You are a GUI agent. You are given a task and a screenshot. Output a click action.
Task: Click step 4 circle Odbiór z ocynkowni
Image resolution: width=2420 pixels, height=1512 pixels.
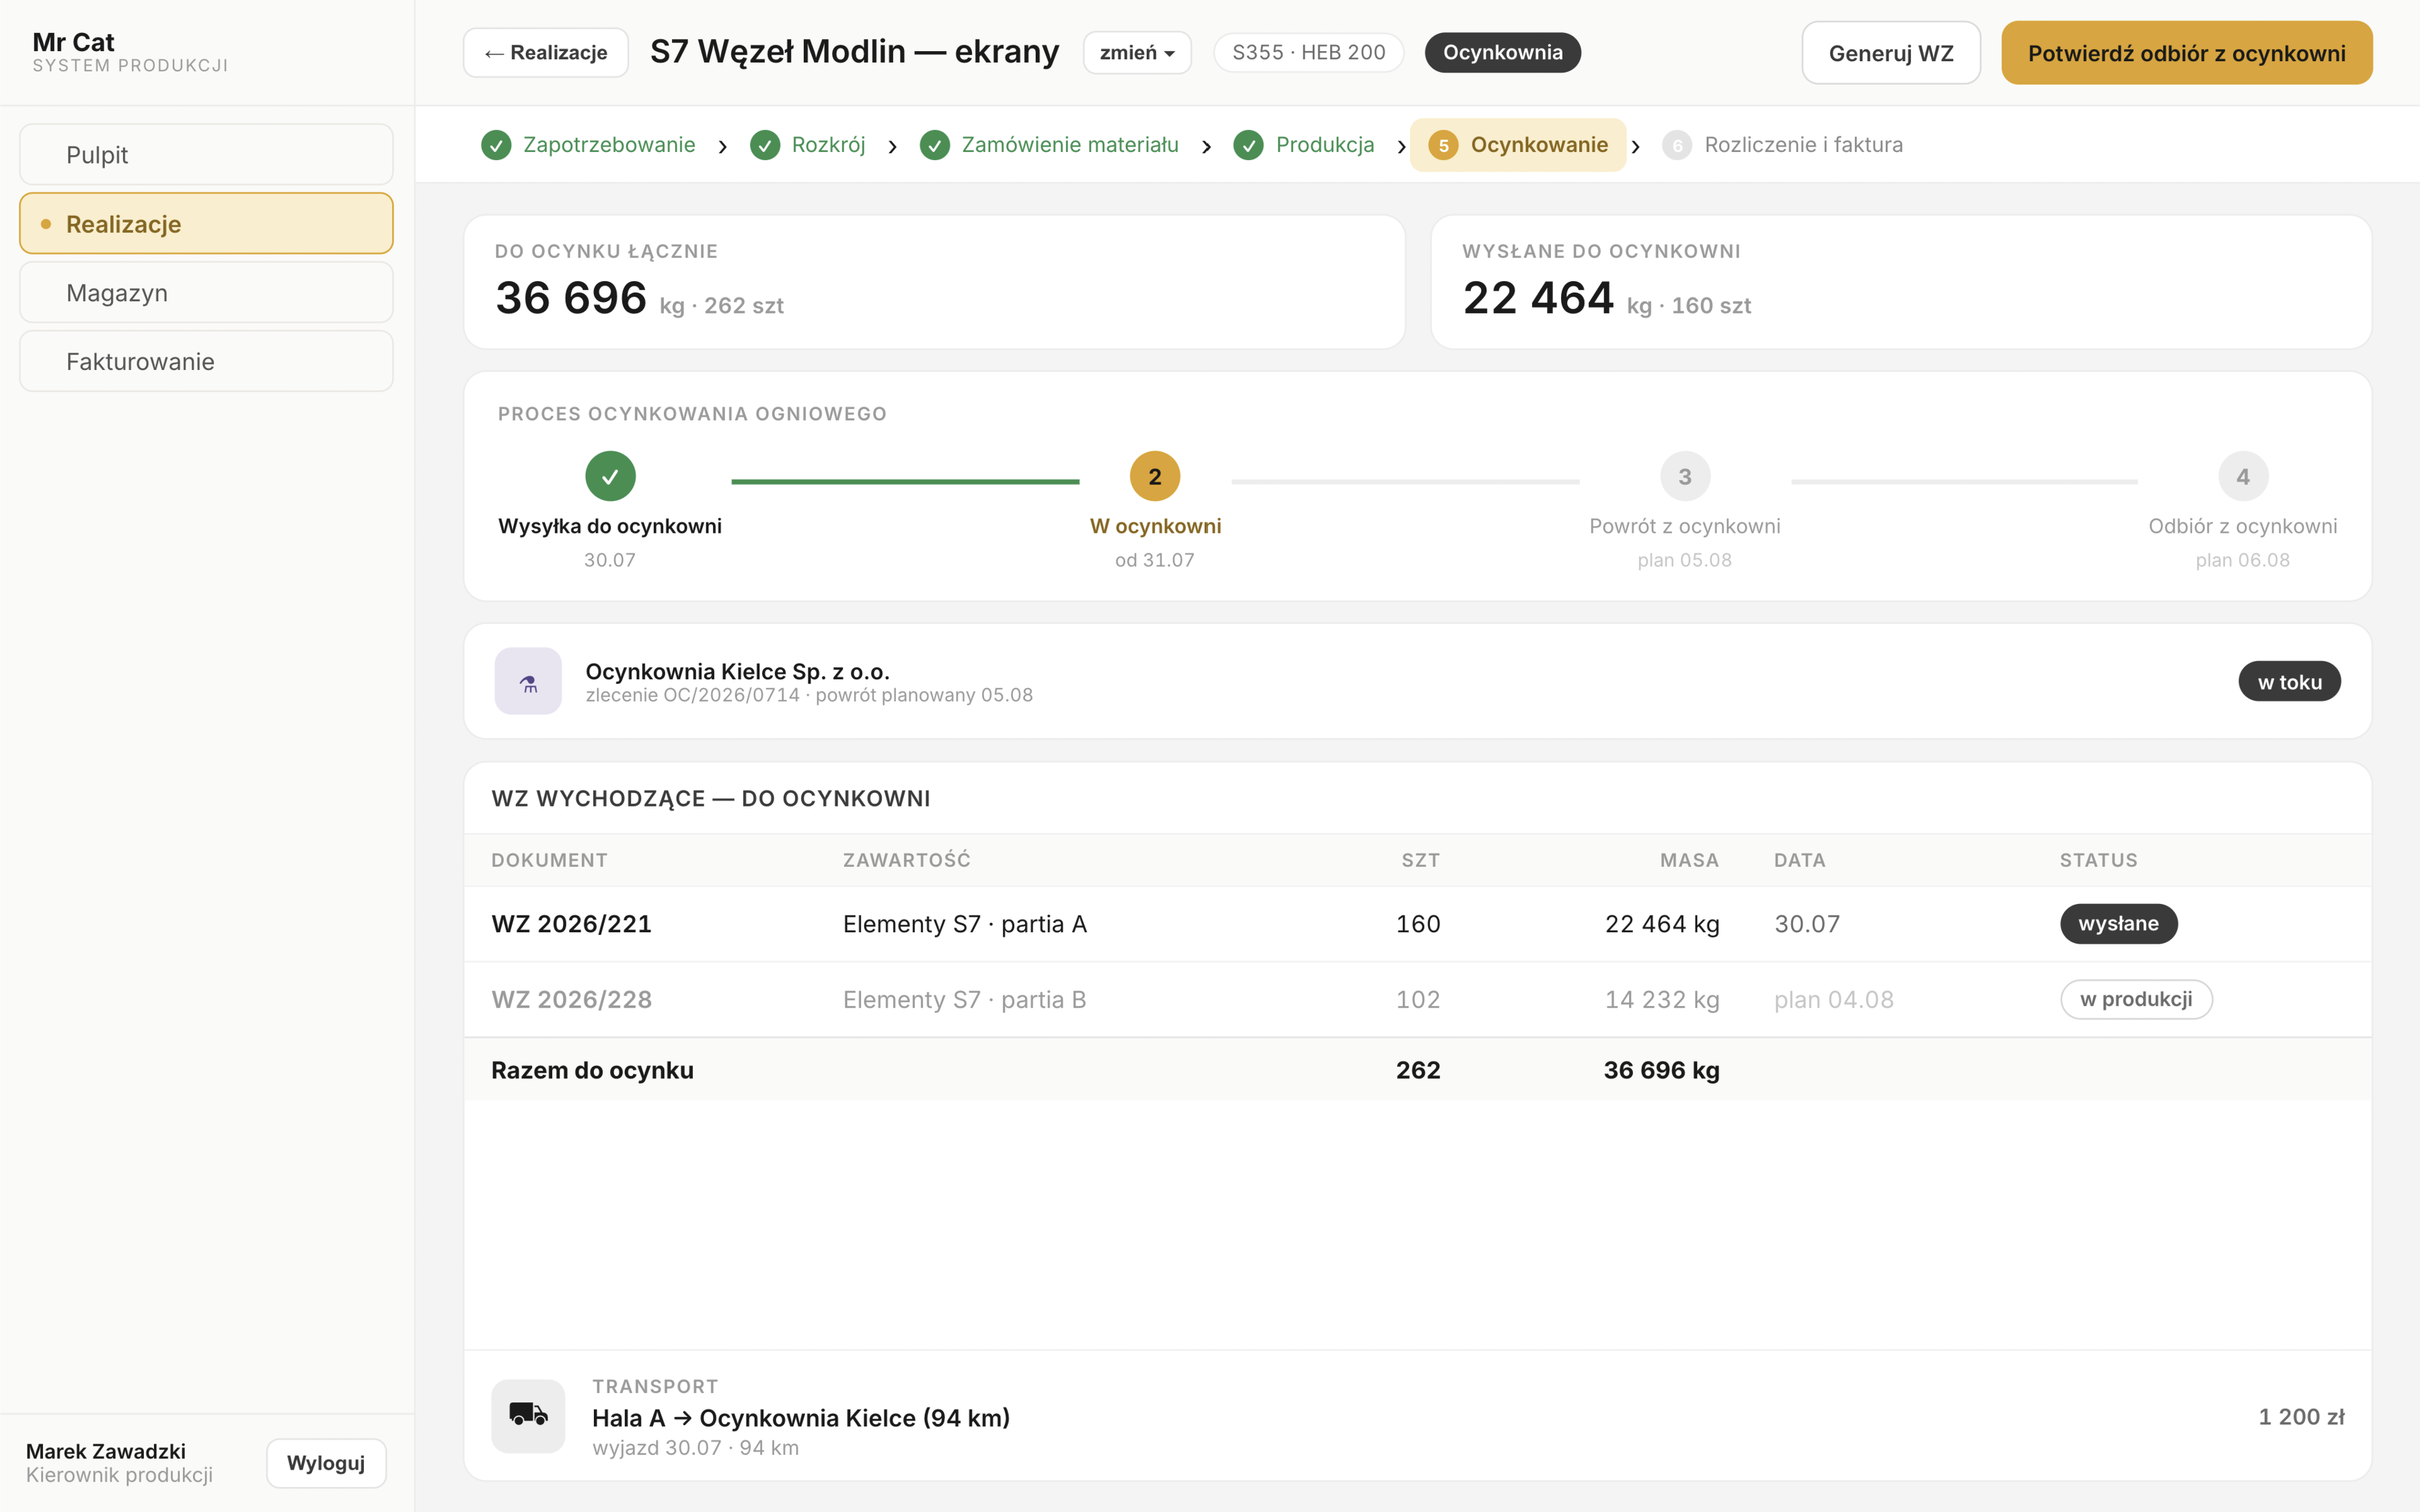2243,476
